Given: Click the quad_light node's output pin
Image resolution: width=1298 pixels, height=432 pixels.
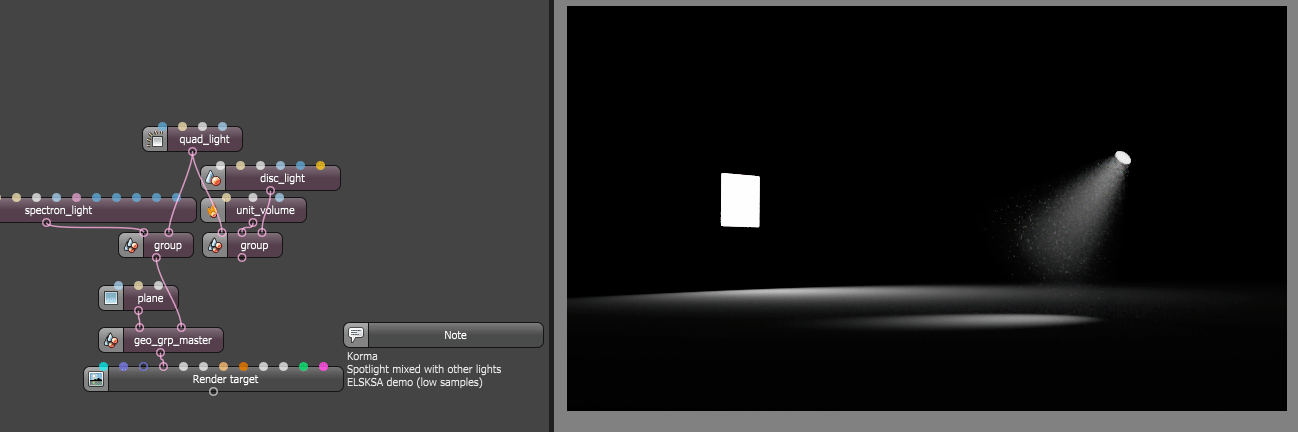Looking at the screenshot, I should pyautogui.click(x=192, y=152).
